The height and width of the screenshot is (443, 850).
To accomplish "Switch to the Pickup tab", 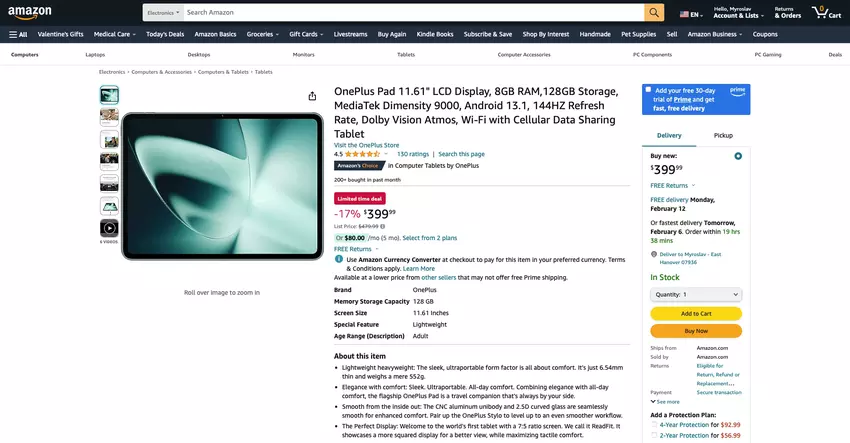I will [x=723, y=136].
